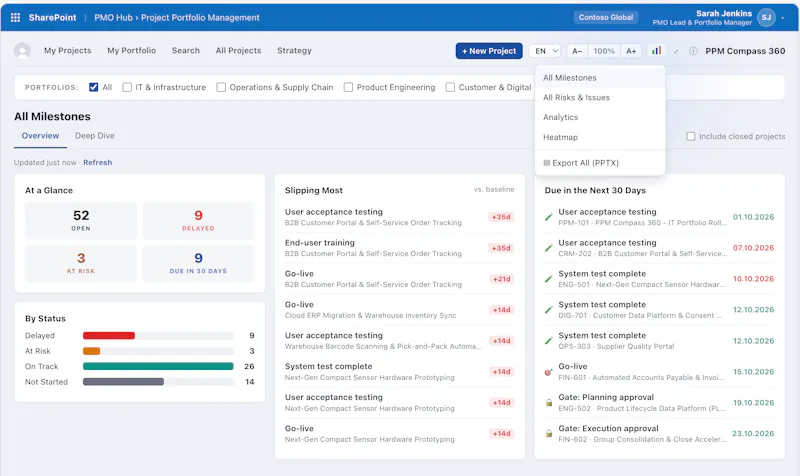Tick the Product Engineering checkbox
The width and height of the screenshot is (800, 476).
click(348, 87)
